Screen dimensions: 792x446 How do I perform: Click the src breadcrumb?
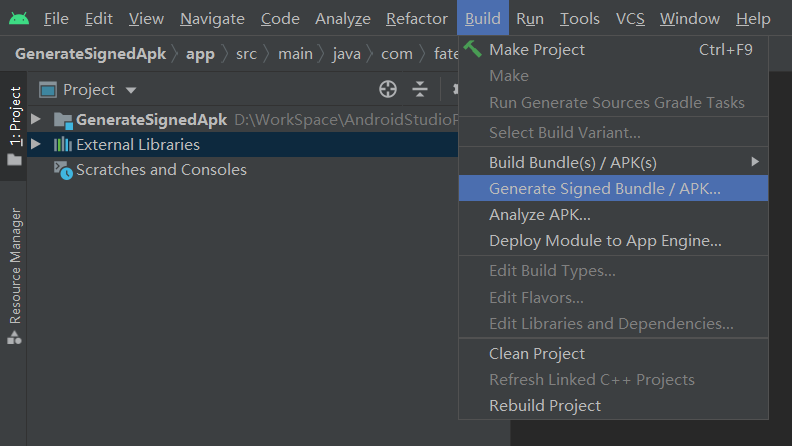click(x=246, y=54)
